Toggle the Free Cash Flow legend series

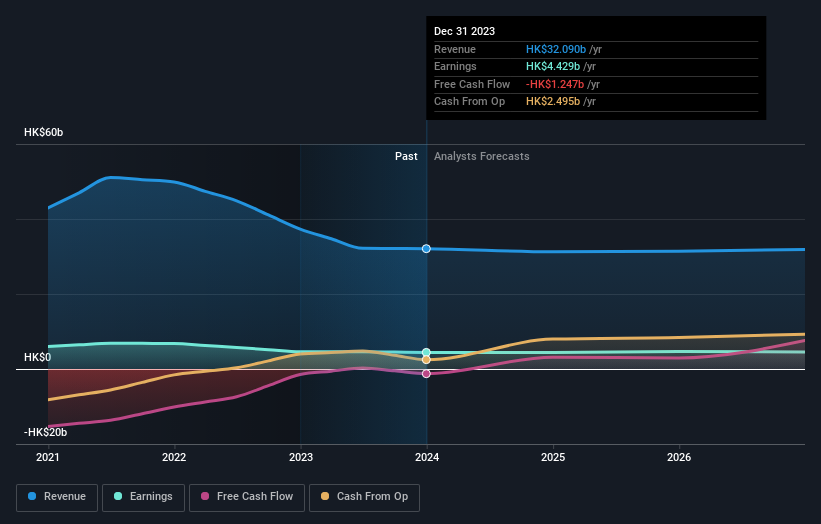click(x=247, y=497)
